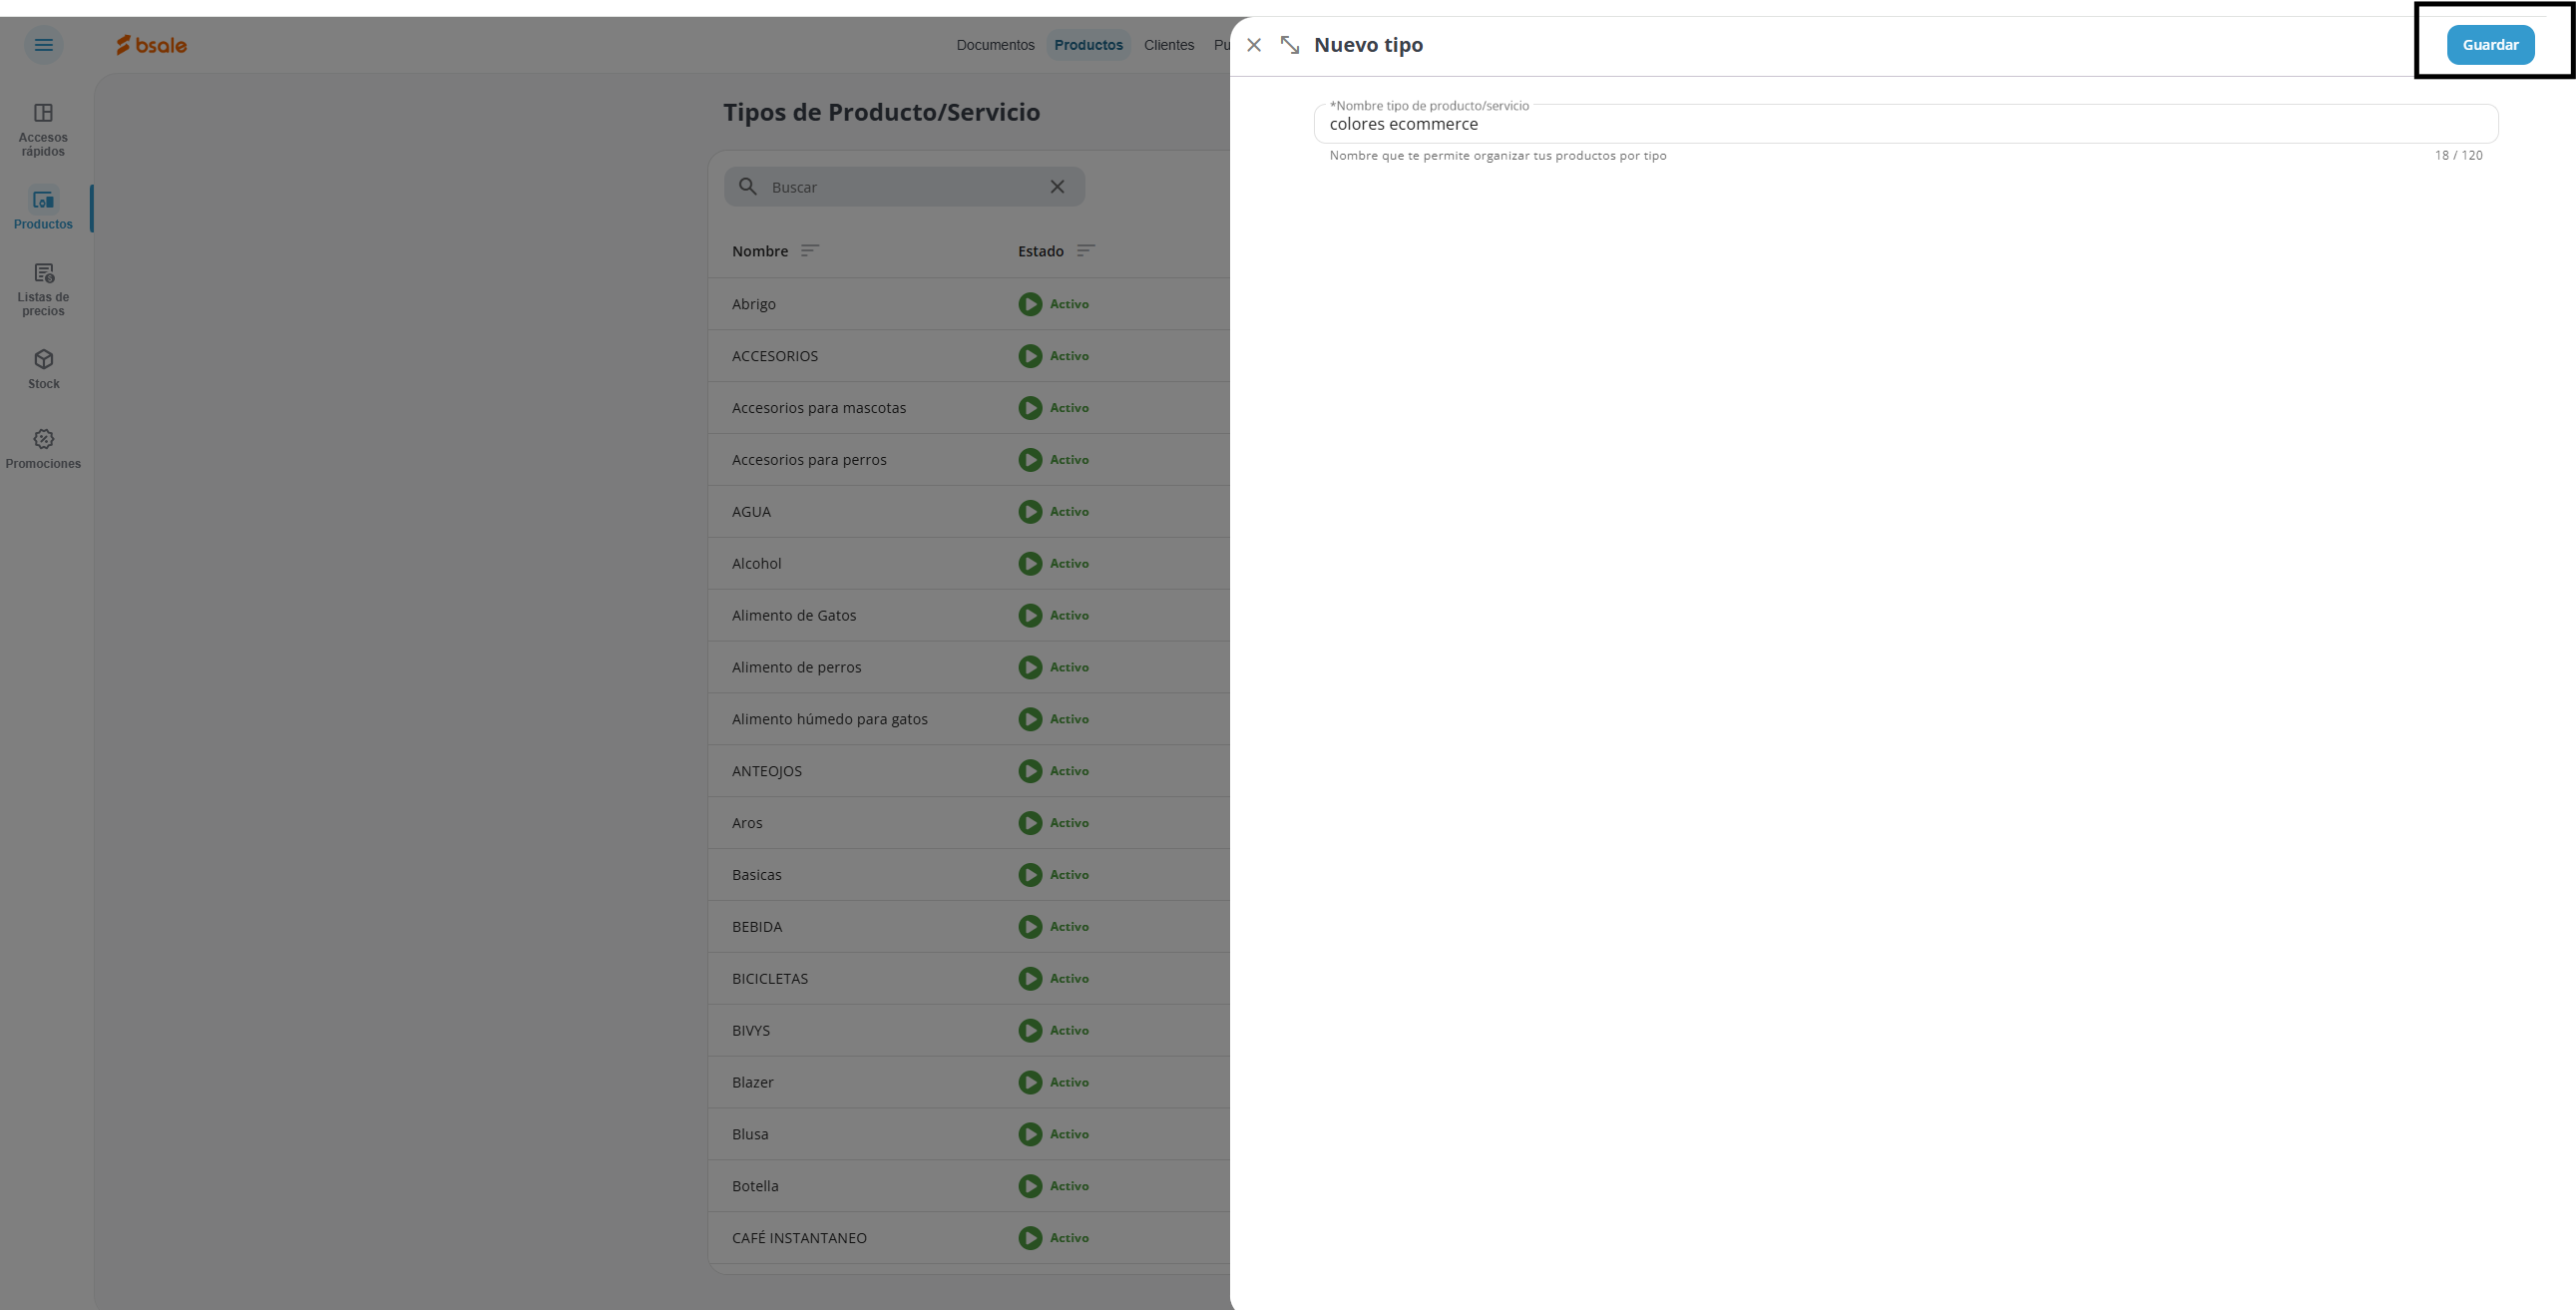Expand the Nuevo tipo panel fullscreen
Screen dimensions: 2576x1310
pos(1290,45)
